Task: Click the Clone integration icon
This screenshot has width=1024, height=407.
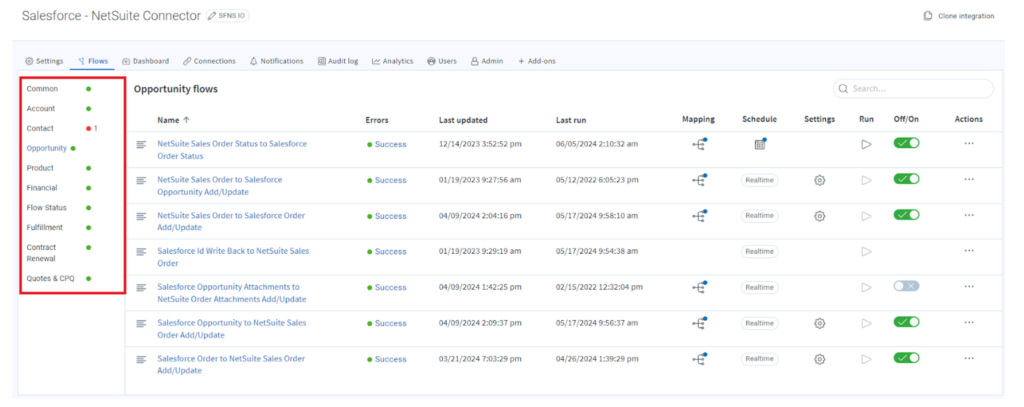Action: [x=928, y=16]
